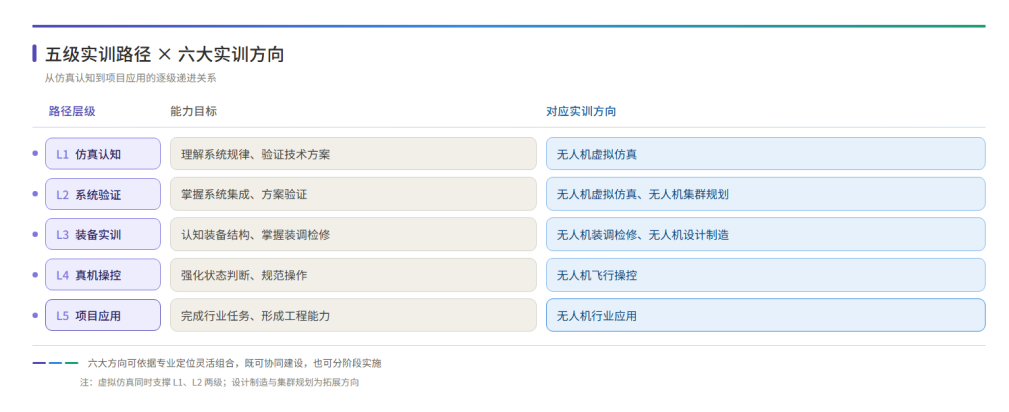Select the L3 装备实训 level card
This screenshot has height=412, width=1009.
(103, 234)
